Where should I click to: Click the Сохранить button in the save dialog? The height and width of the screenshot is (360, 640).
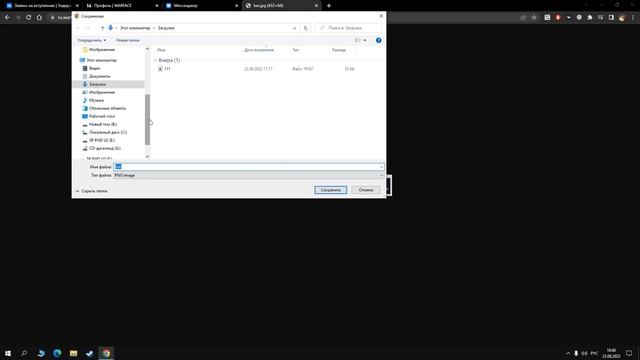coord(331,190)
